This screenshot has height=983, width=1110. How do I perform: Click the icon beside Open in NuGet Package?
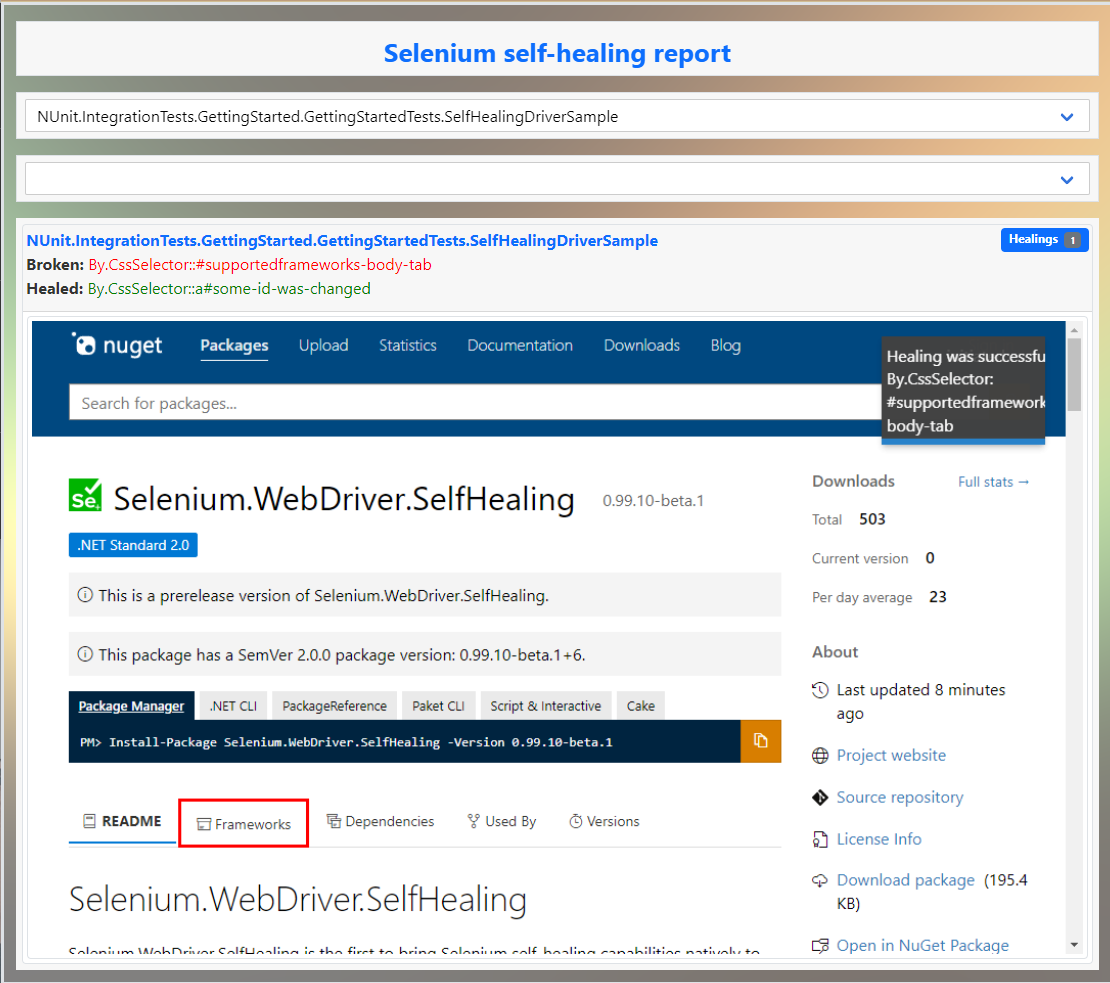[x=820, y=945]
